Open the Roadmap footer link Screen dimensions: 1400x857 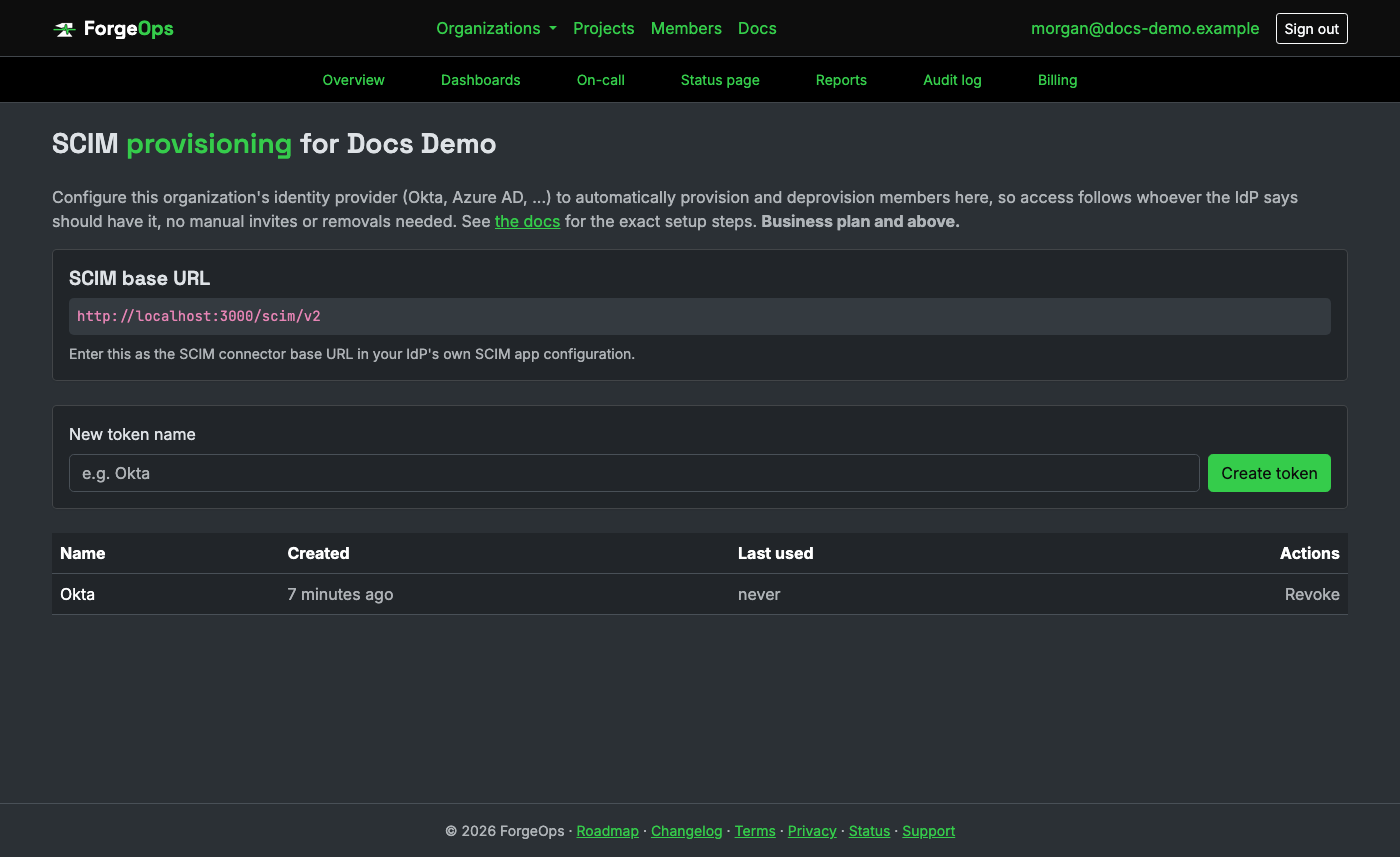[x=607, y=831]
